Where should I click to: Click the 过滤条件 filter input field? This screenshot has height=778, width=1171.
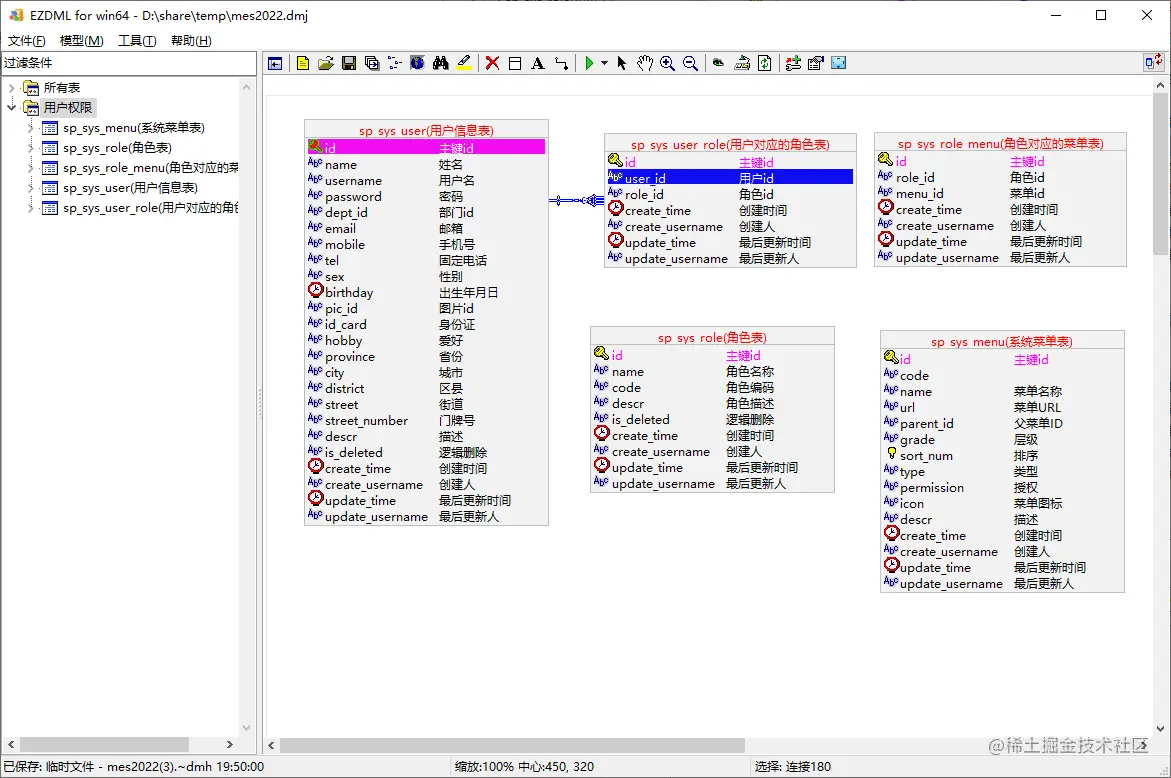128,63
